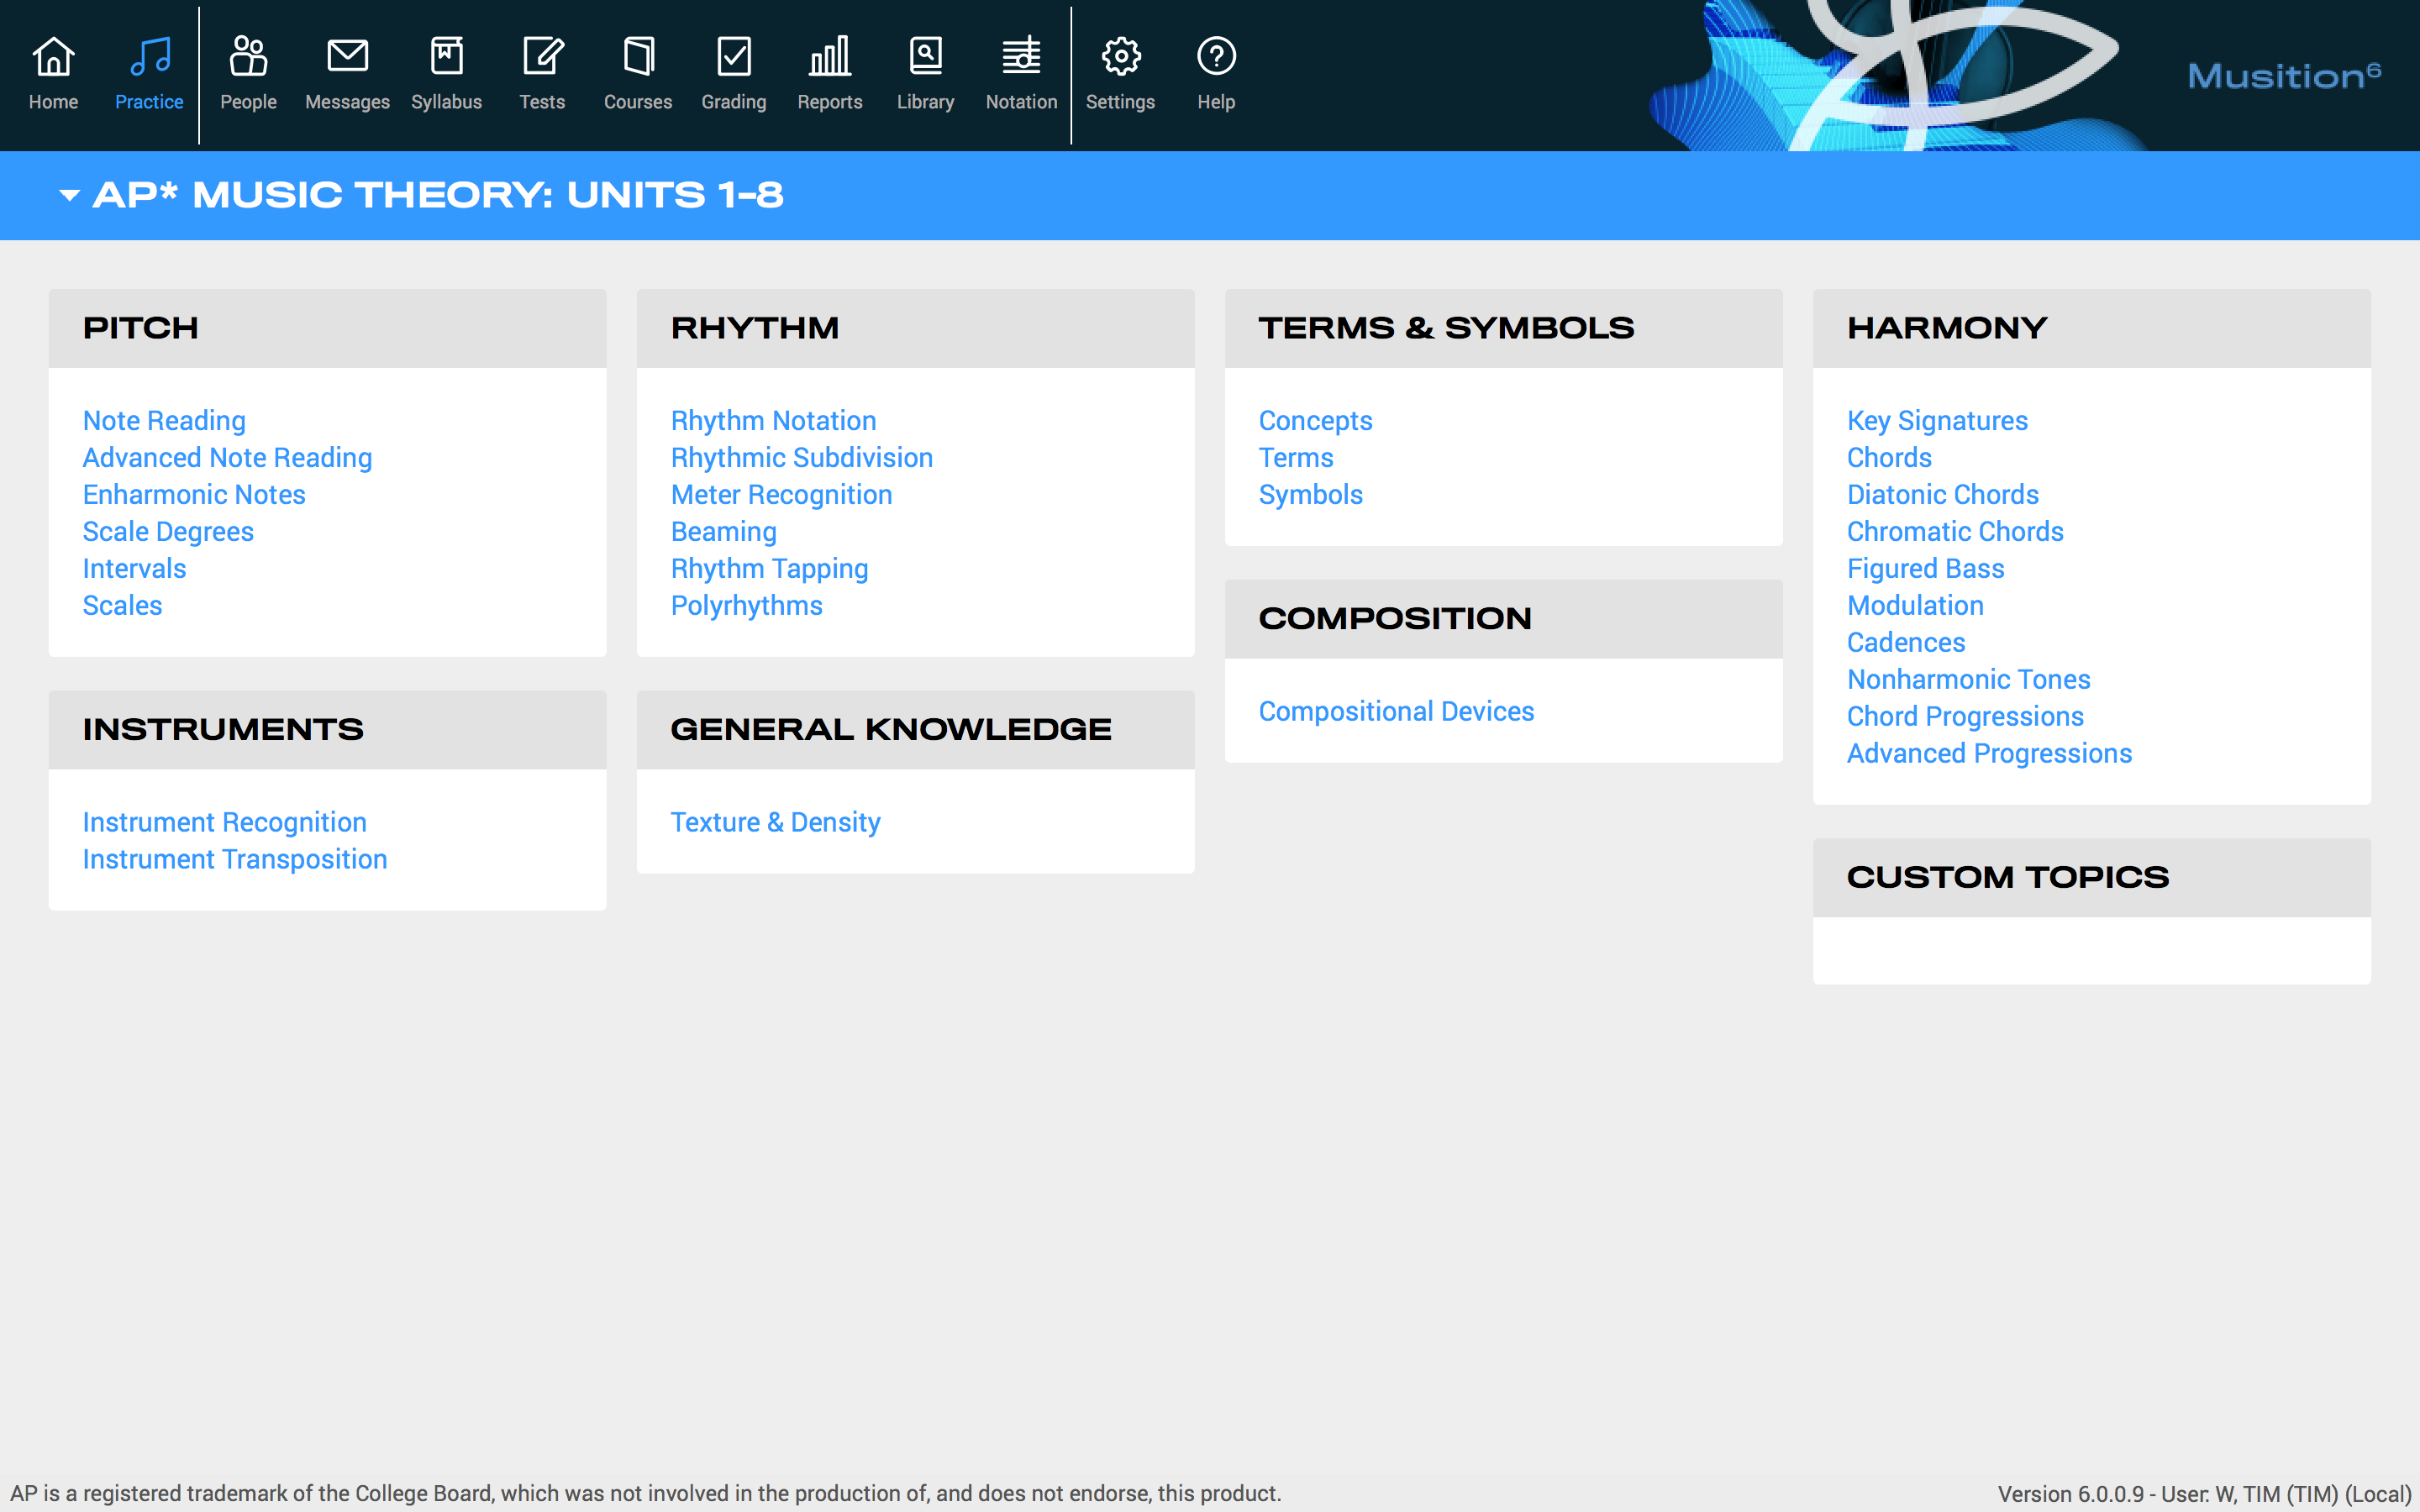
Task: Open the Compositional Devices link
Action: click(x=1396, y=712)
